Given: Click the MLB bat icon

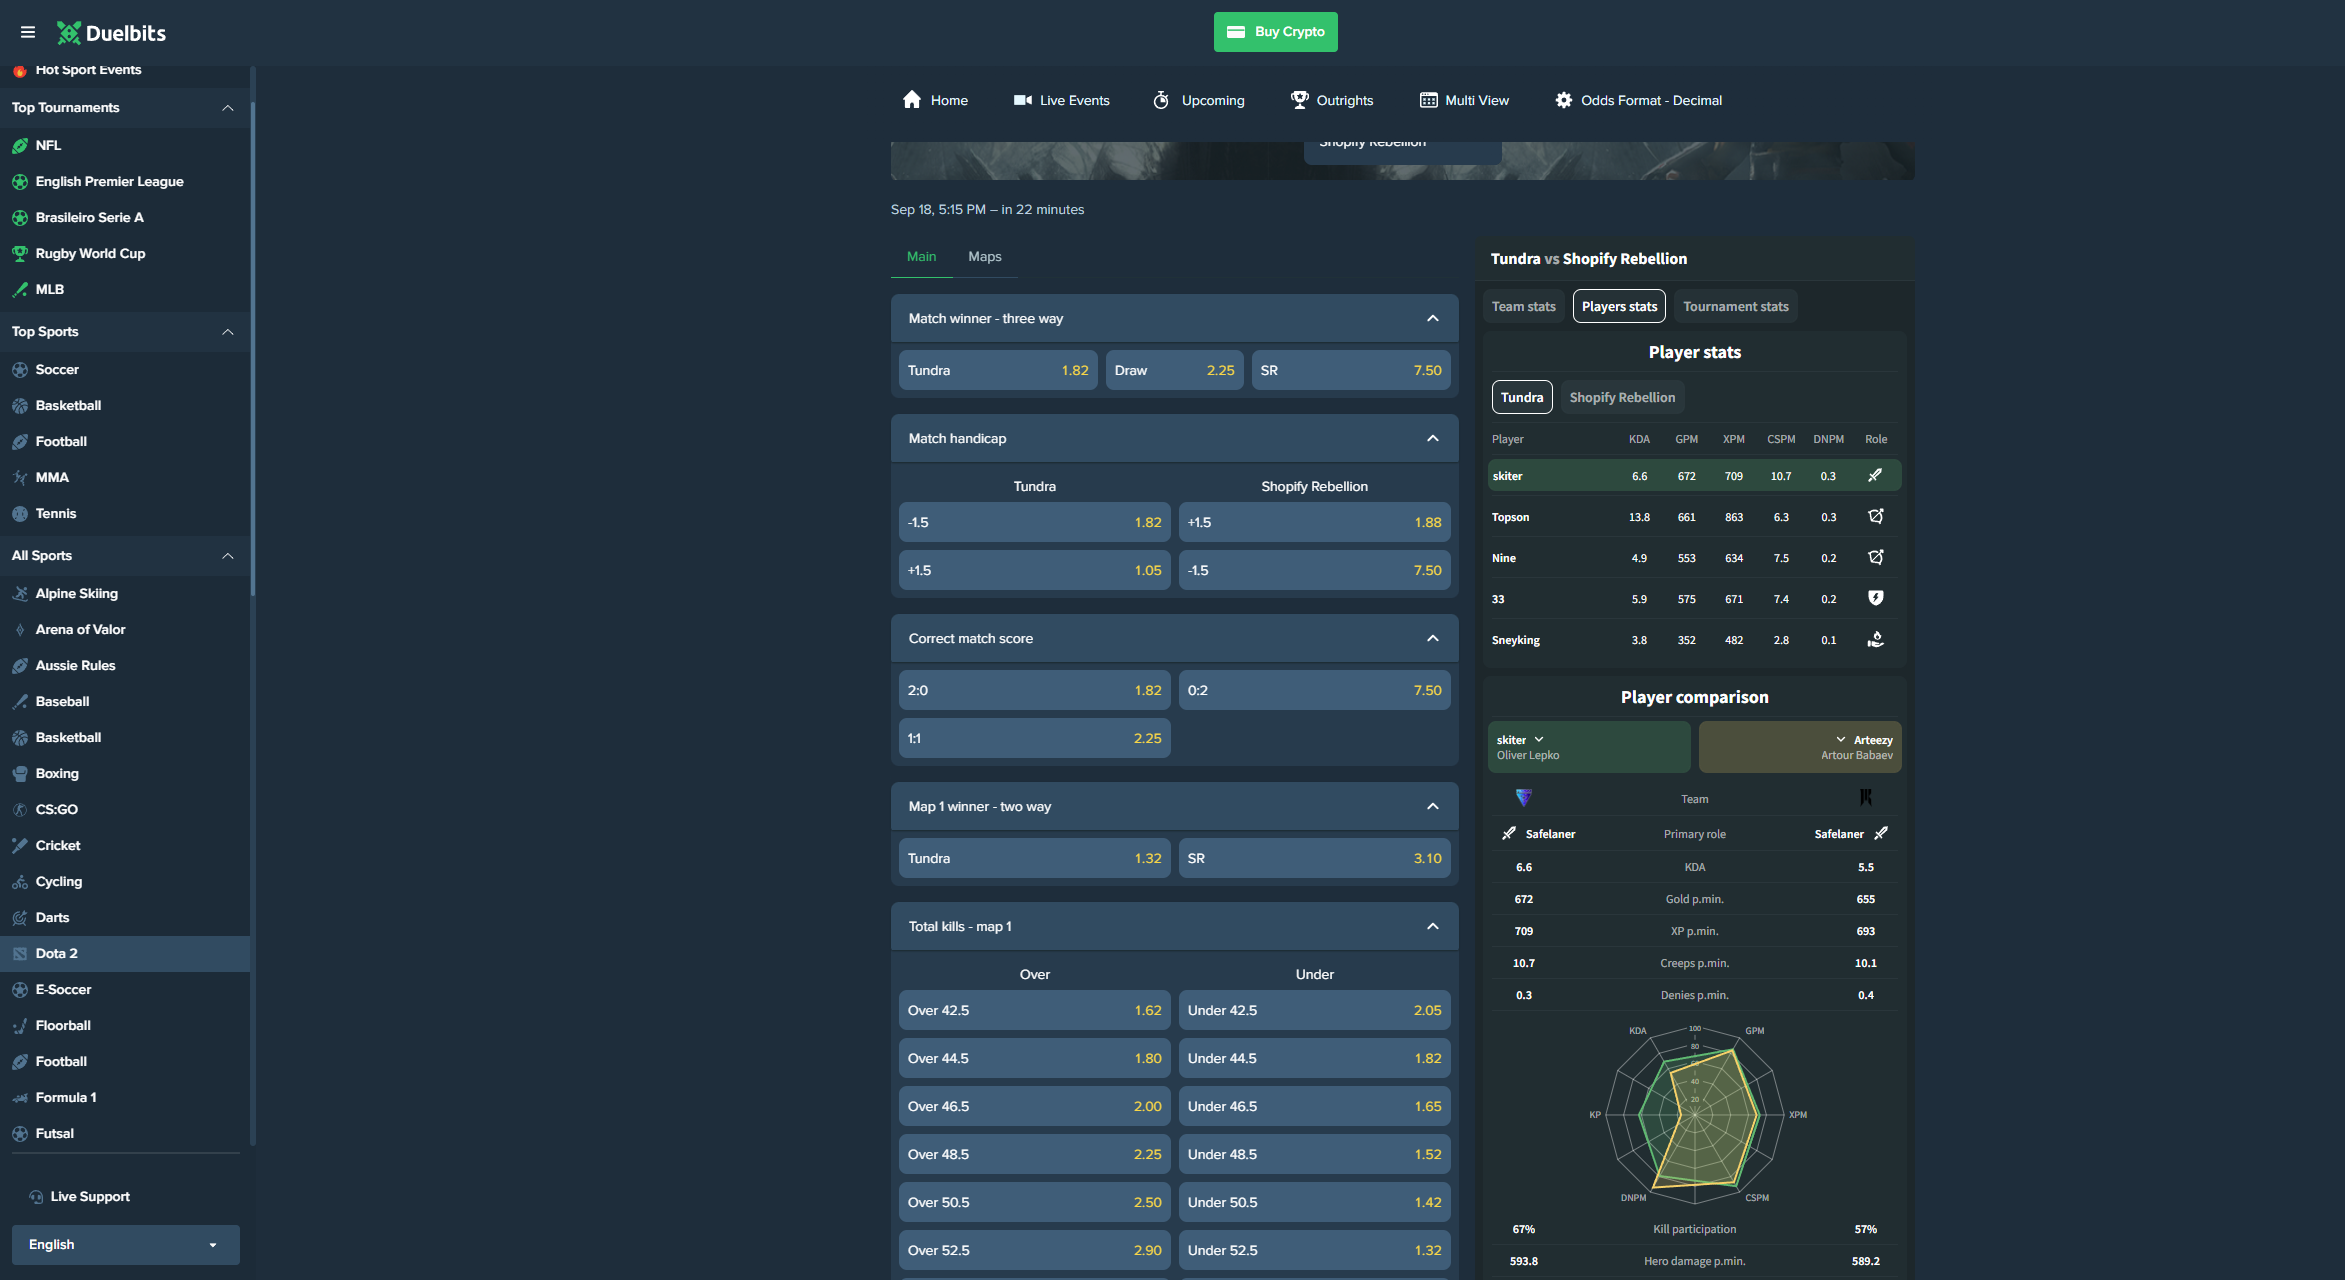Looking at the screenshot, I should (x=20, y=290).
